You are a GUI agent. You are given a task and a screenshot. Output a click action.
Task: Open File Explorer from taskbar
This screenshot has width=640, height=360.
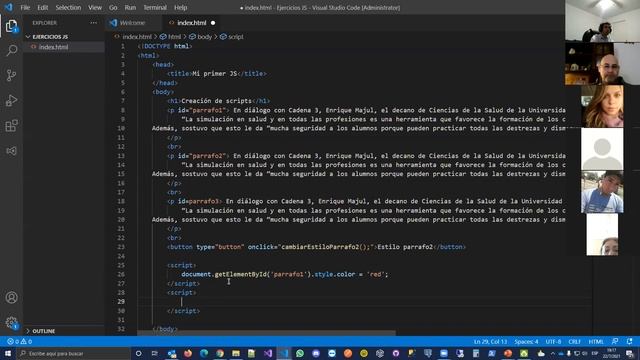point(236,353)
